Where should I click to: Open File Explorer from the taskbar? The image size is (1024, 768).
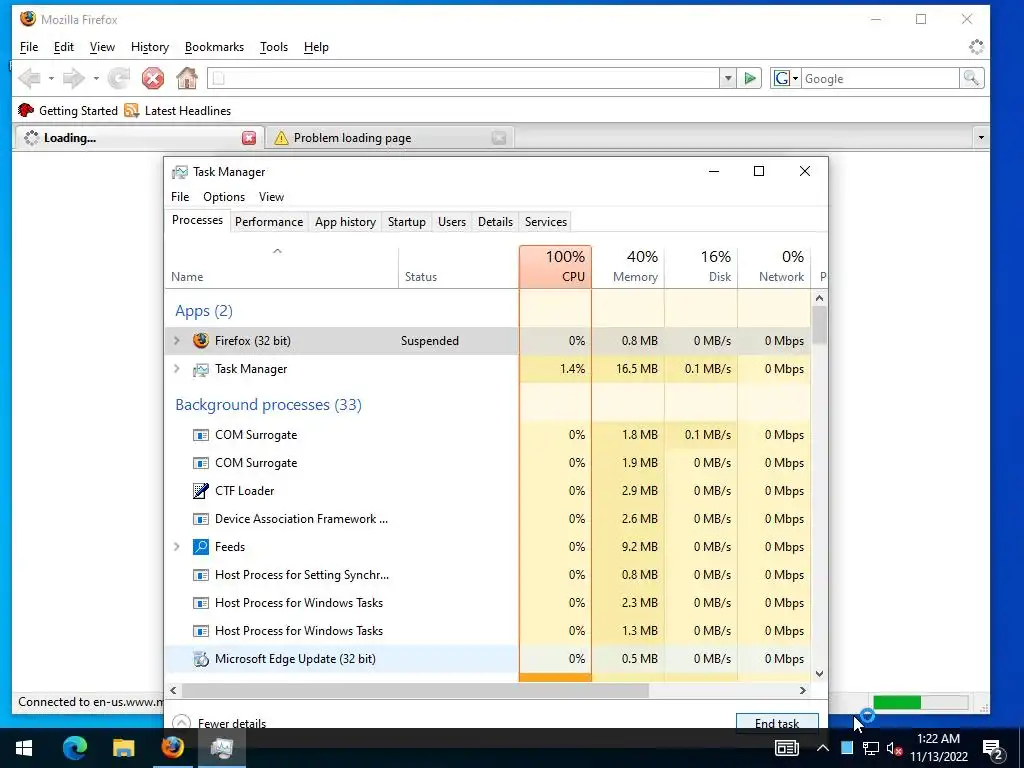pos(123,748)
